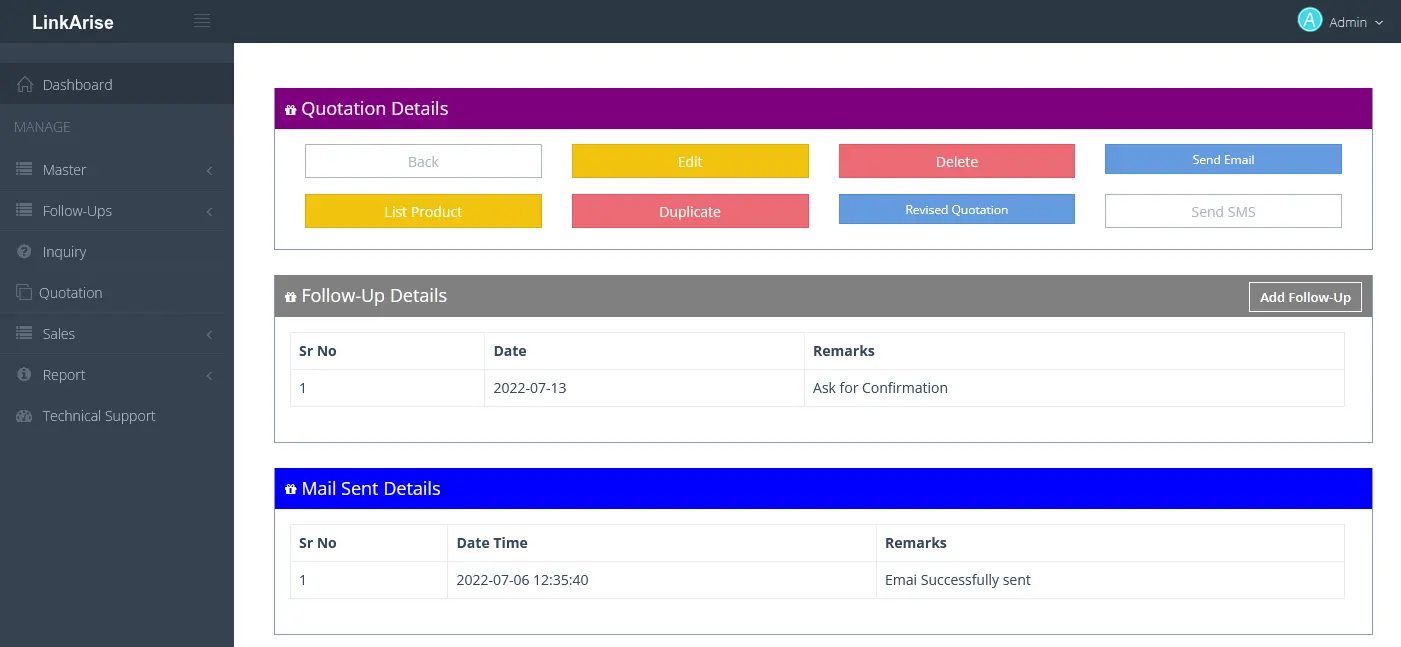
Task: Expand the Follow-Ups submenu arrow
Action: point(209,212)
